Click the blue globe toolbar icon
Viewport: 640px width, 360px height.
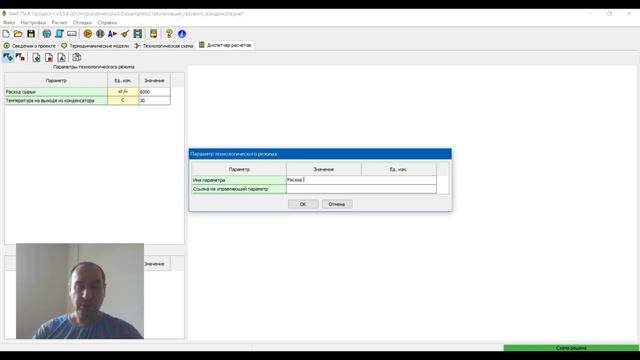click(x=47, y=34)
